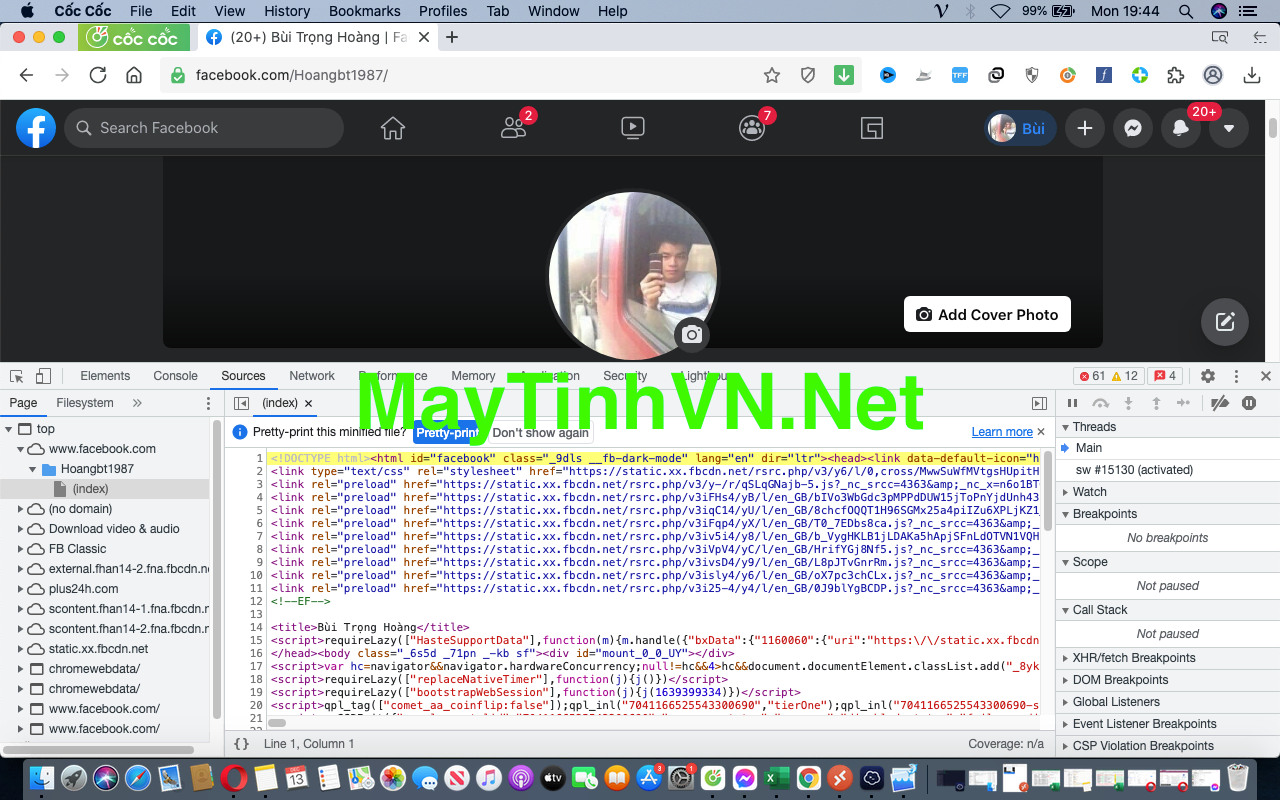1280x800 pixels.
Task: Expand Event Listener Breakpoints section
Action: [x=1144, y=724]
